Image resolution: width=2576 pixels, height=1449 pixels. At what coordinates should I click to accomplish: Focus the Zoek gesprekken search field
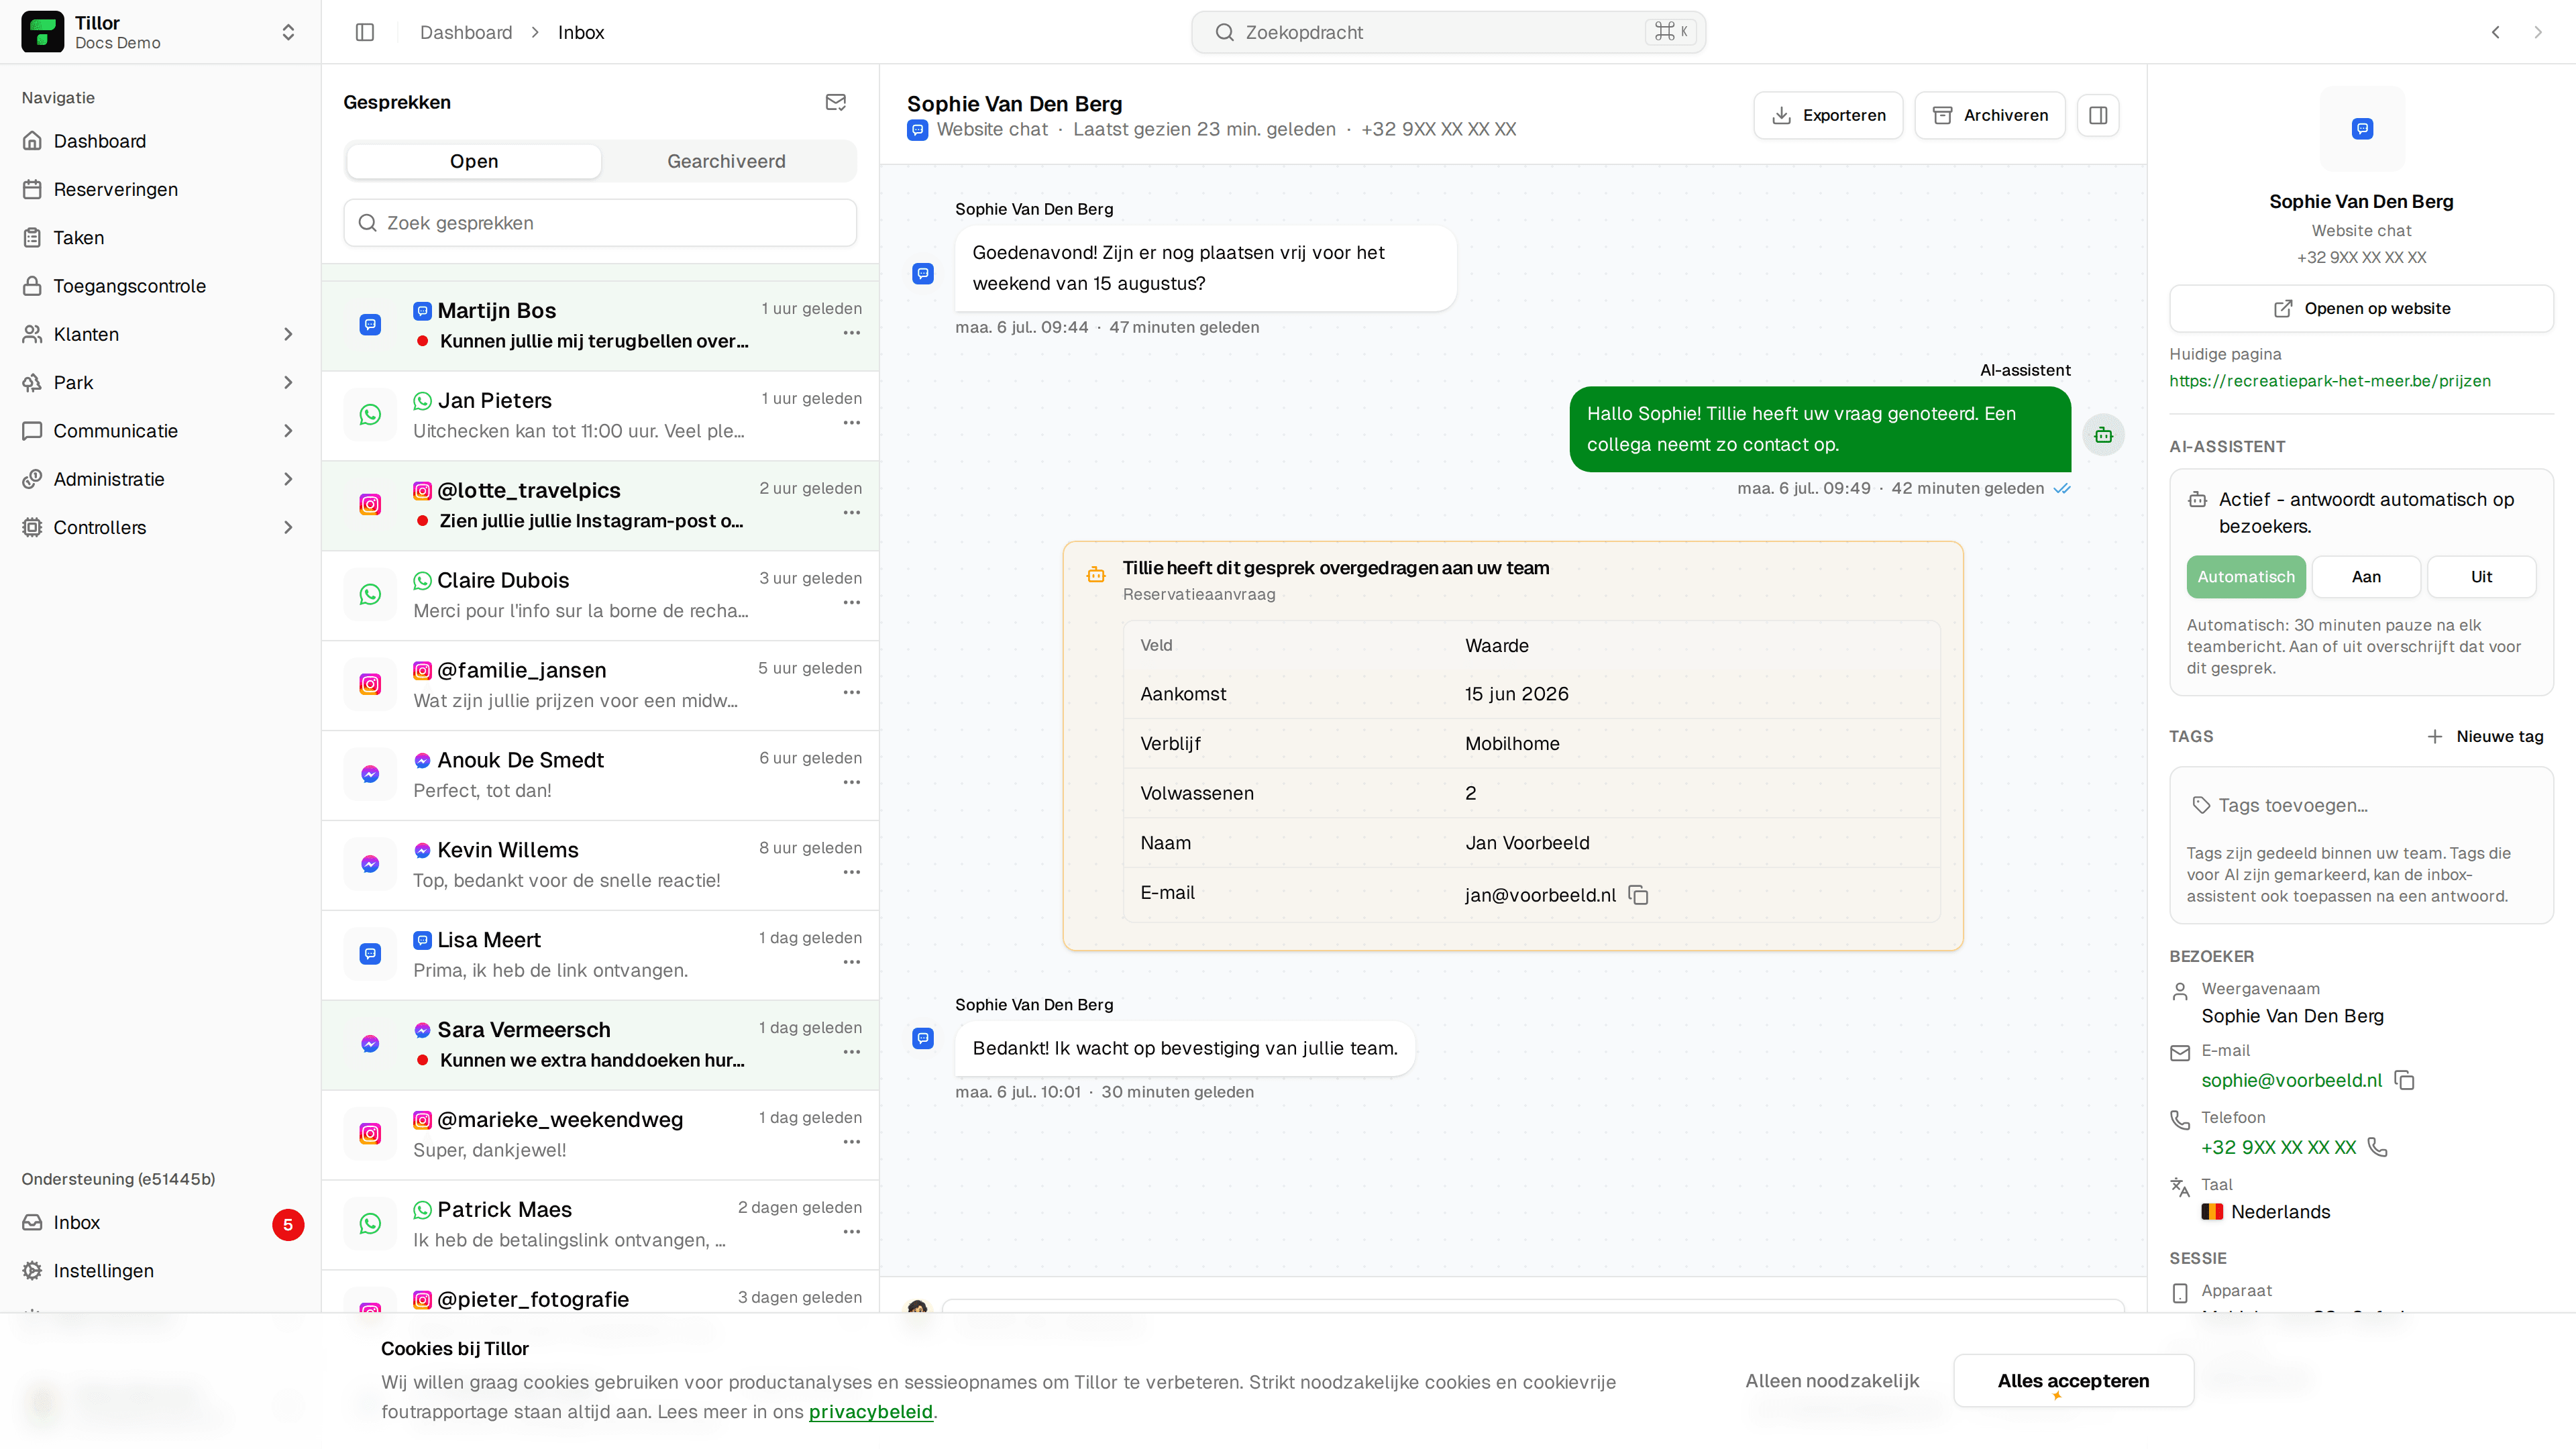pyautogui.click(x=600, y=223)
